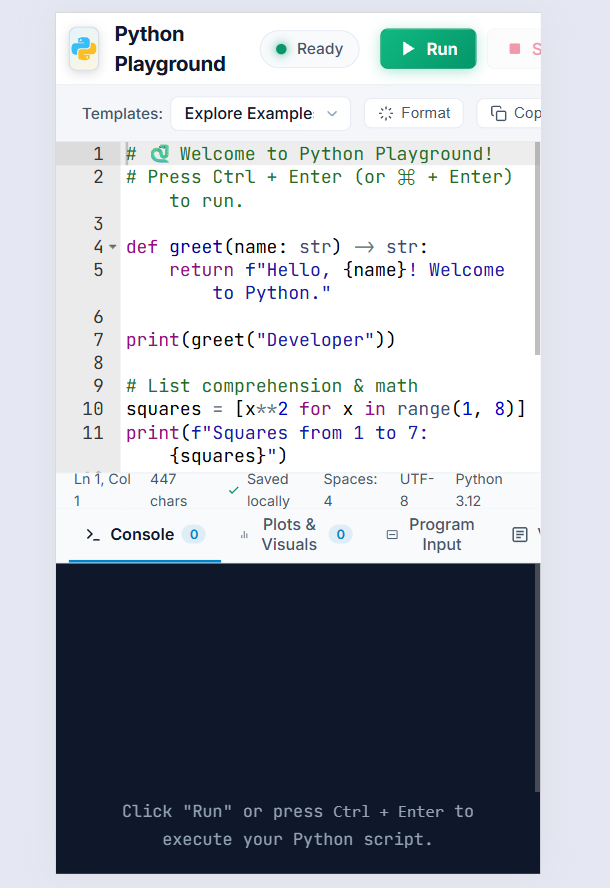Click the Plots bar chart icon
The width and height of the screenshot is (610, 888).
244,535
